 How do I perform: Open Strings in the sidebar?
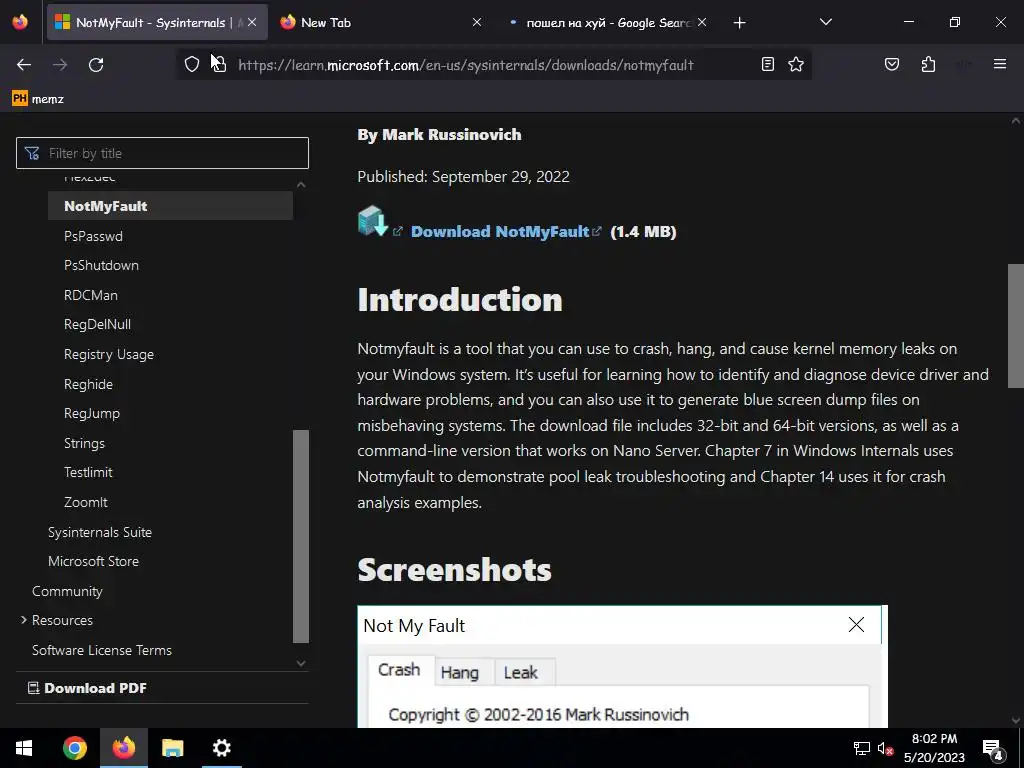pos(84,443)
